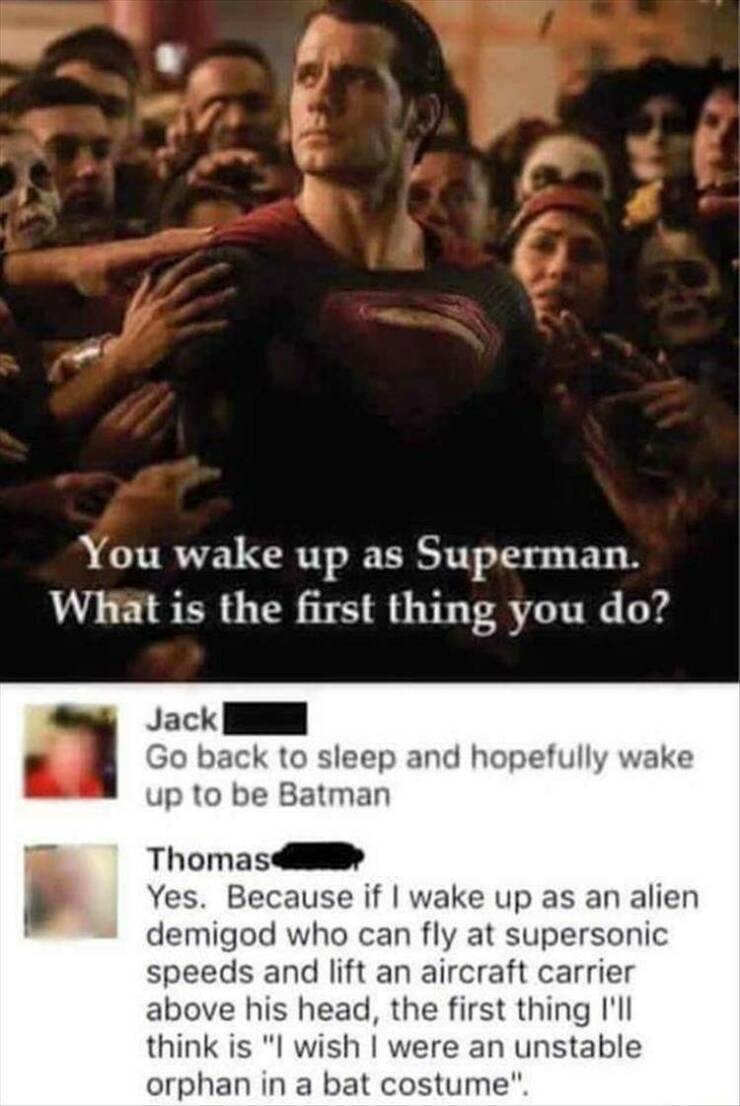Open Thomas's blurred profile picture
This screenshot has width=740, height=1106.
click(x=71, y=891)
